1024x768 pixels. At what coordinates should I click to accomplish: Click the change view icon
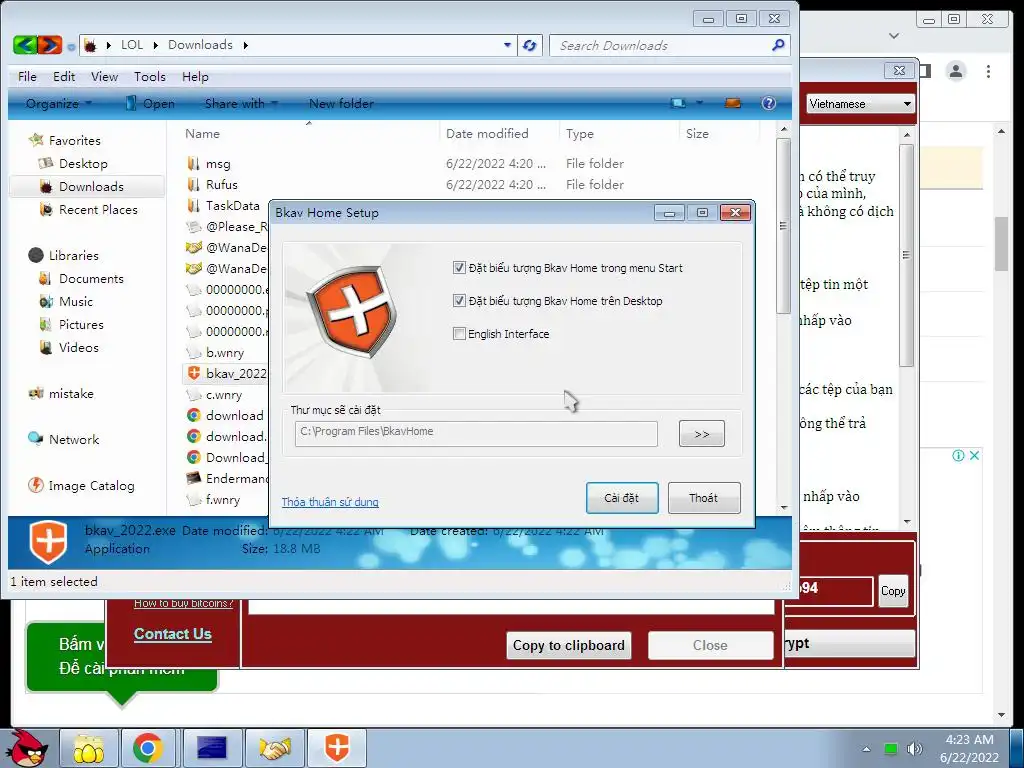[x=679, y=103]
